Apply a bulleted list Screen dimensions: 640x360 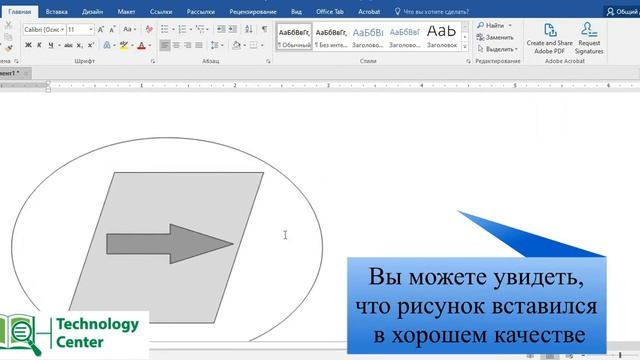[164, 29]
